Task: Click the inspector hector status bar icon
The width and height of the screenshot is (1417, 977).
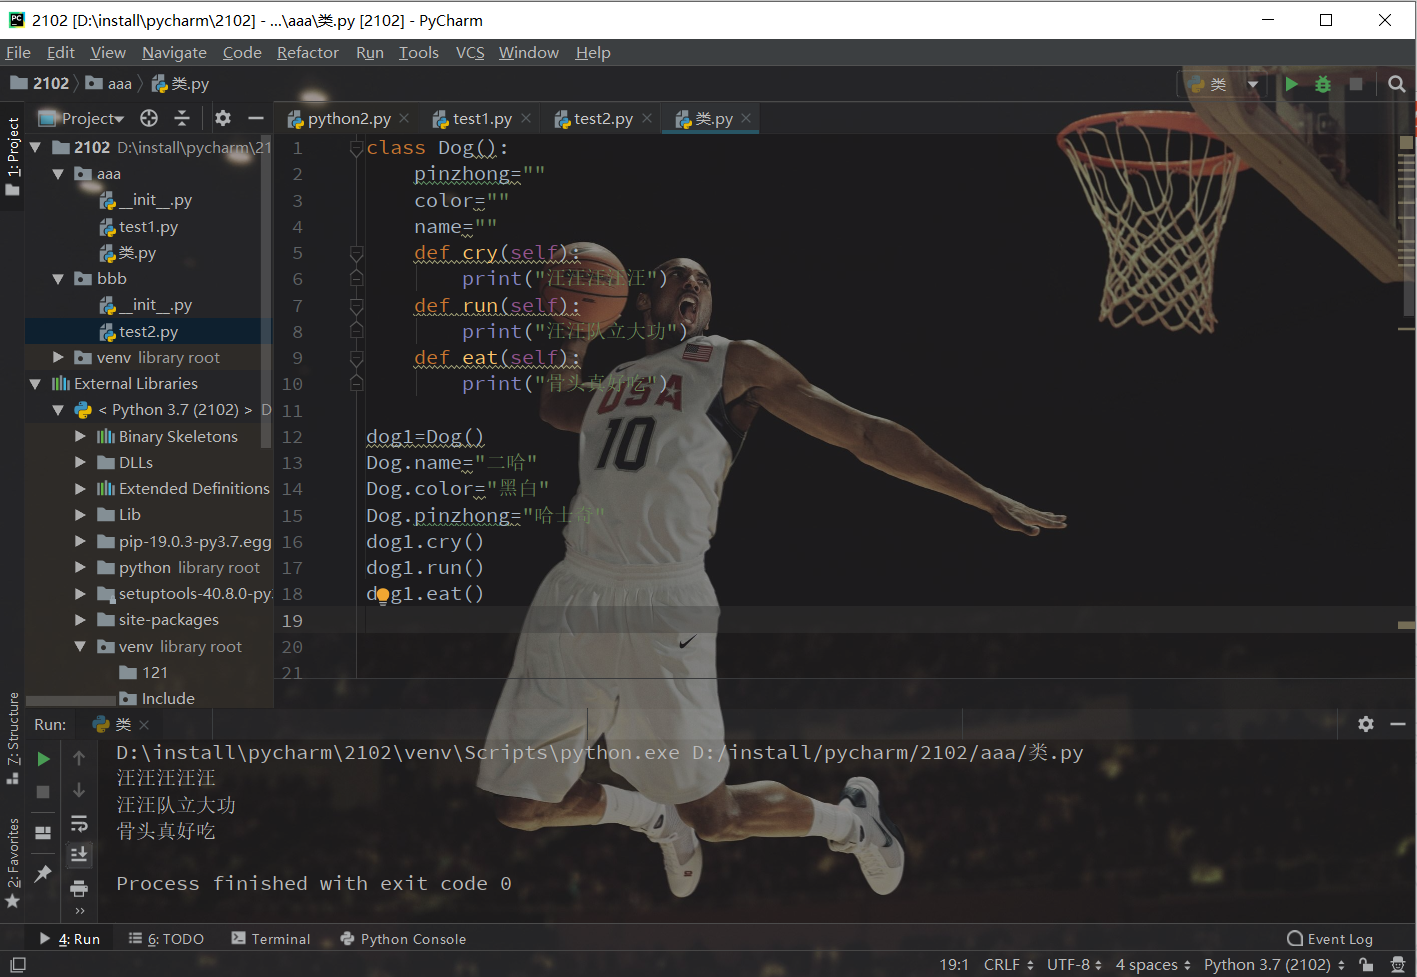Action: click(1397, 965)
